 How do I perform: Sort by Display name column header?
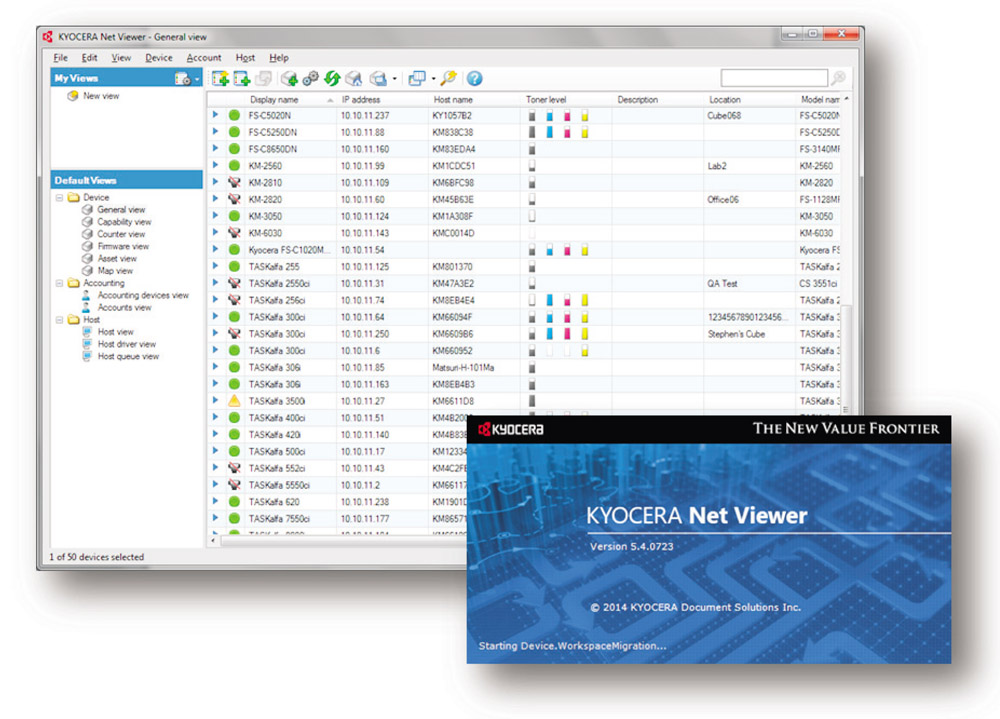(x=274, y=100)
